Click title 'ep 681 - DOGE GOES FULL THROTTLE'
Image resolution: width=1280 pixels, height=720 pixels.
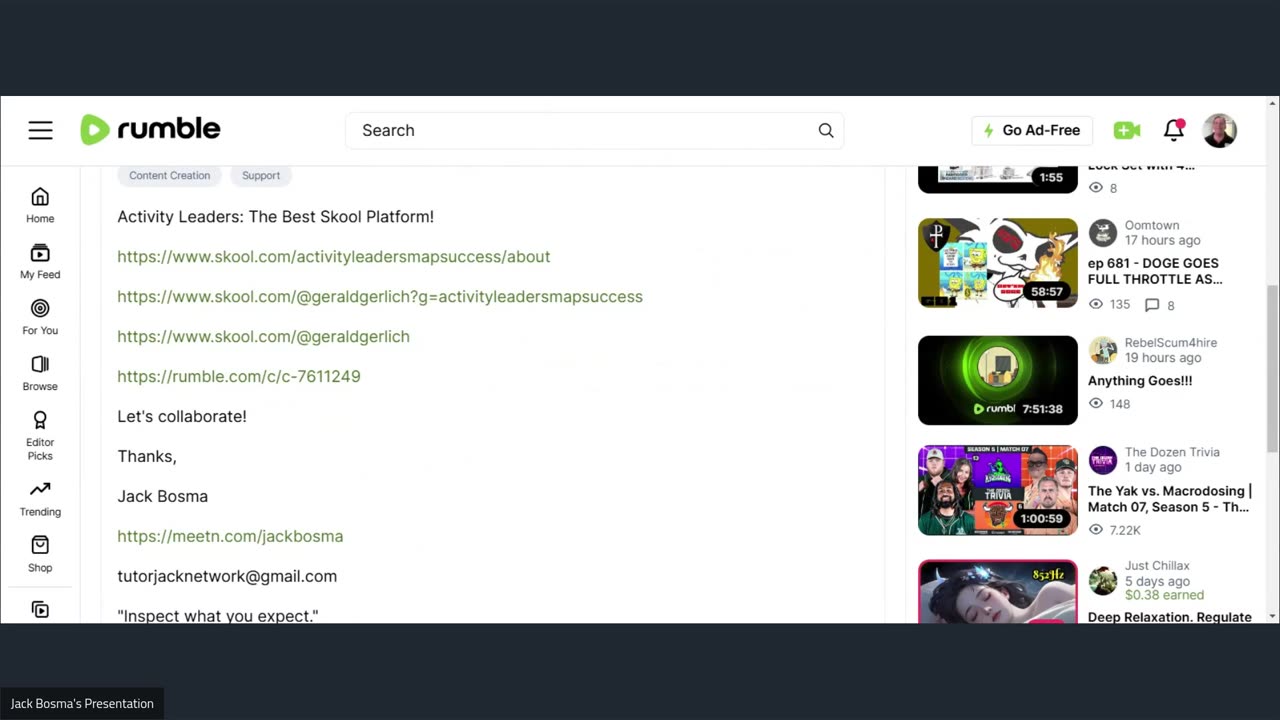tap(1155, 271)
